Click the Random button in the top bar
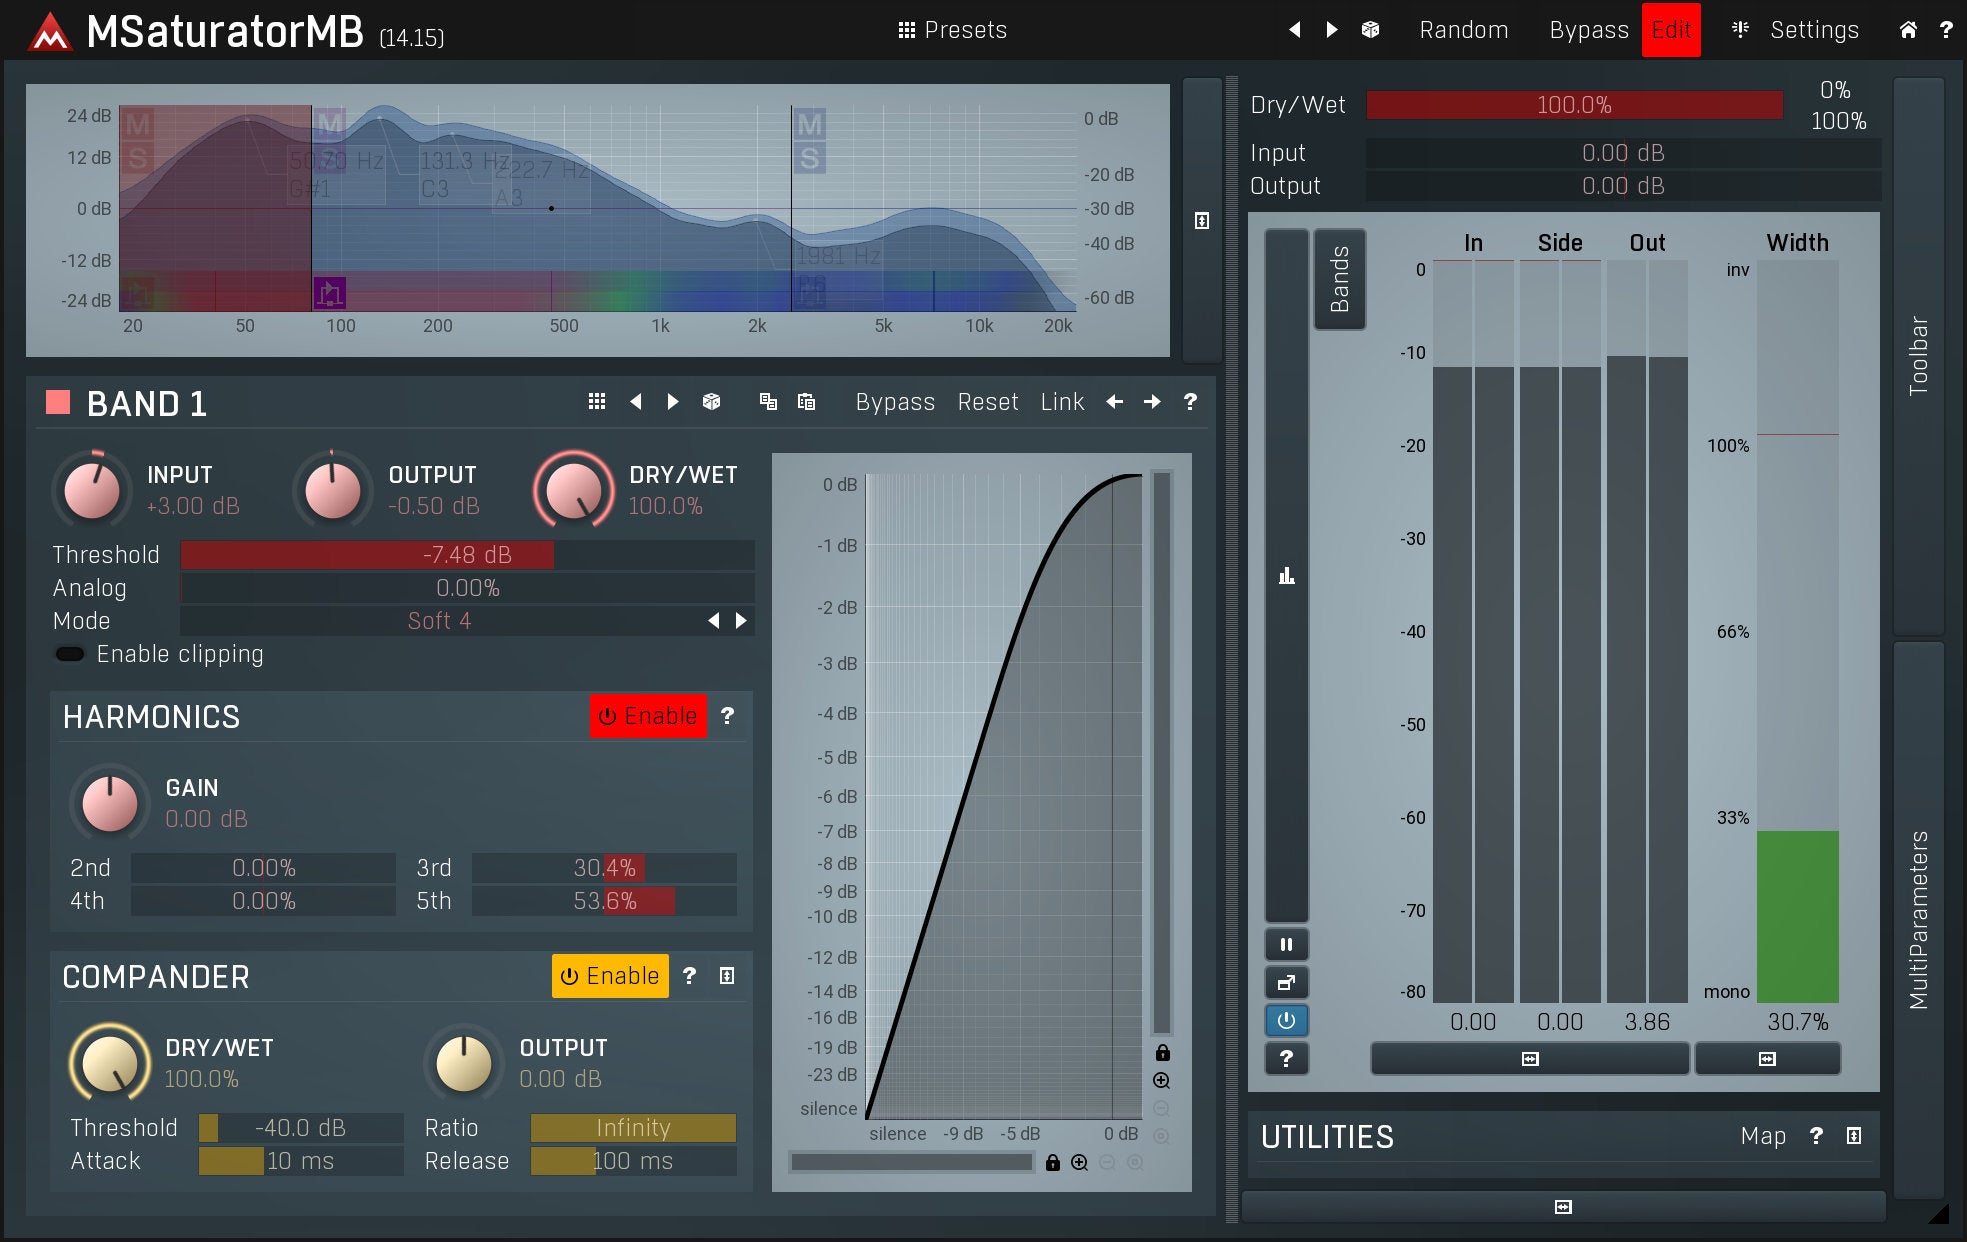The height and width of the screenshot is (1242, 1967). (x=1463, y=30)
